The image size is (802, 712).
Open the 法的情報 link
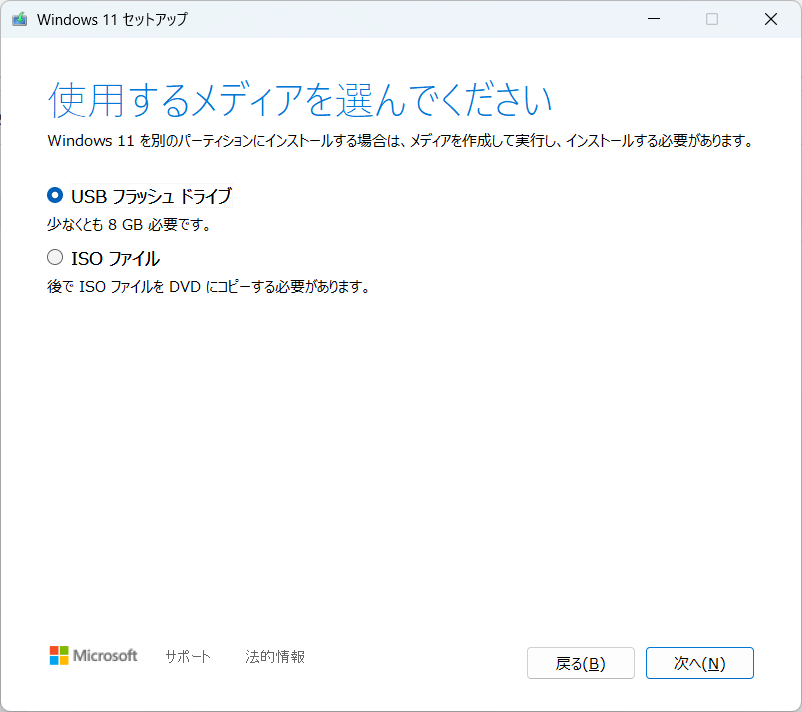(275, 656)
